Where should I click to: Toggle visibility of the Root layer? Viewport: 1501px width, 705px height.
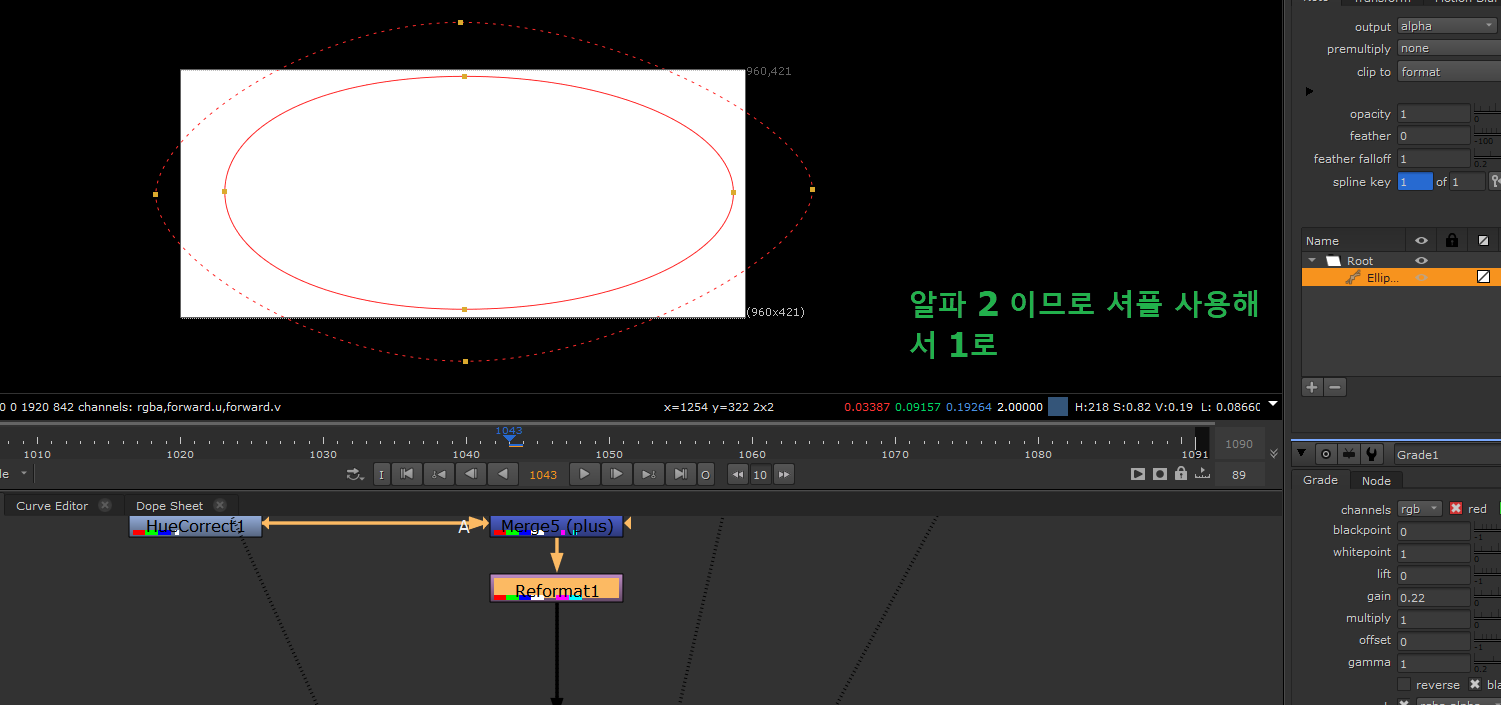click(1420, 261)
